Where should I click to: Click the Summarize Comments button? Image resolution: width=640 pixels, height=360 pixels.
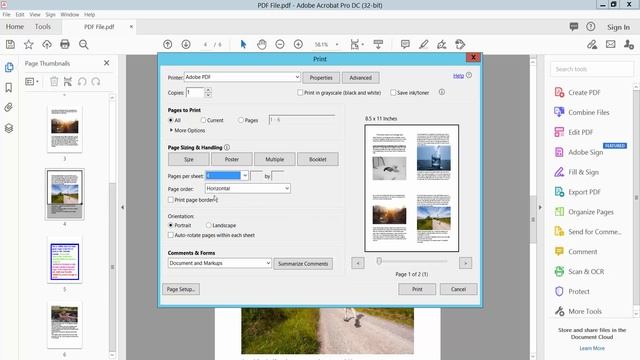(303, 264)
